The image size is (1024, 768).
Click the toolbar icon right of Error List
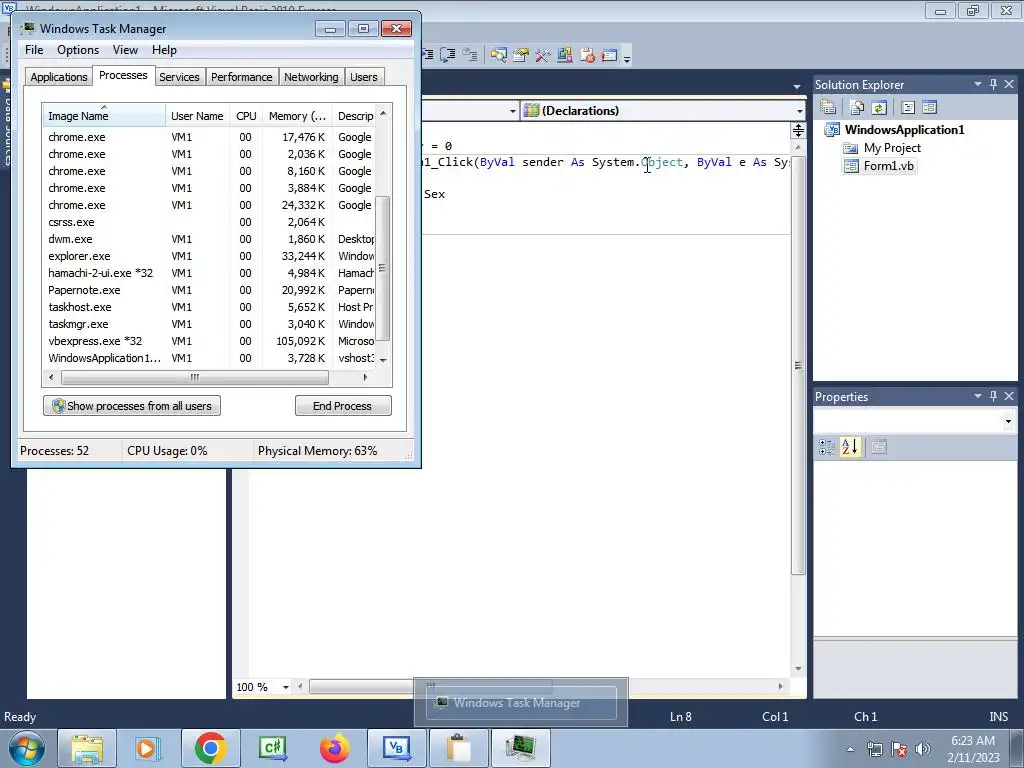[x=609, y=56]
